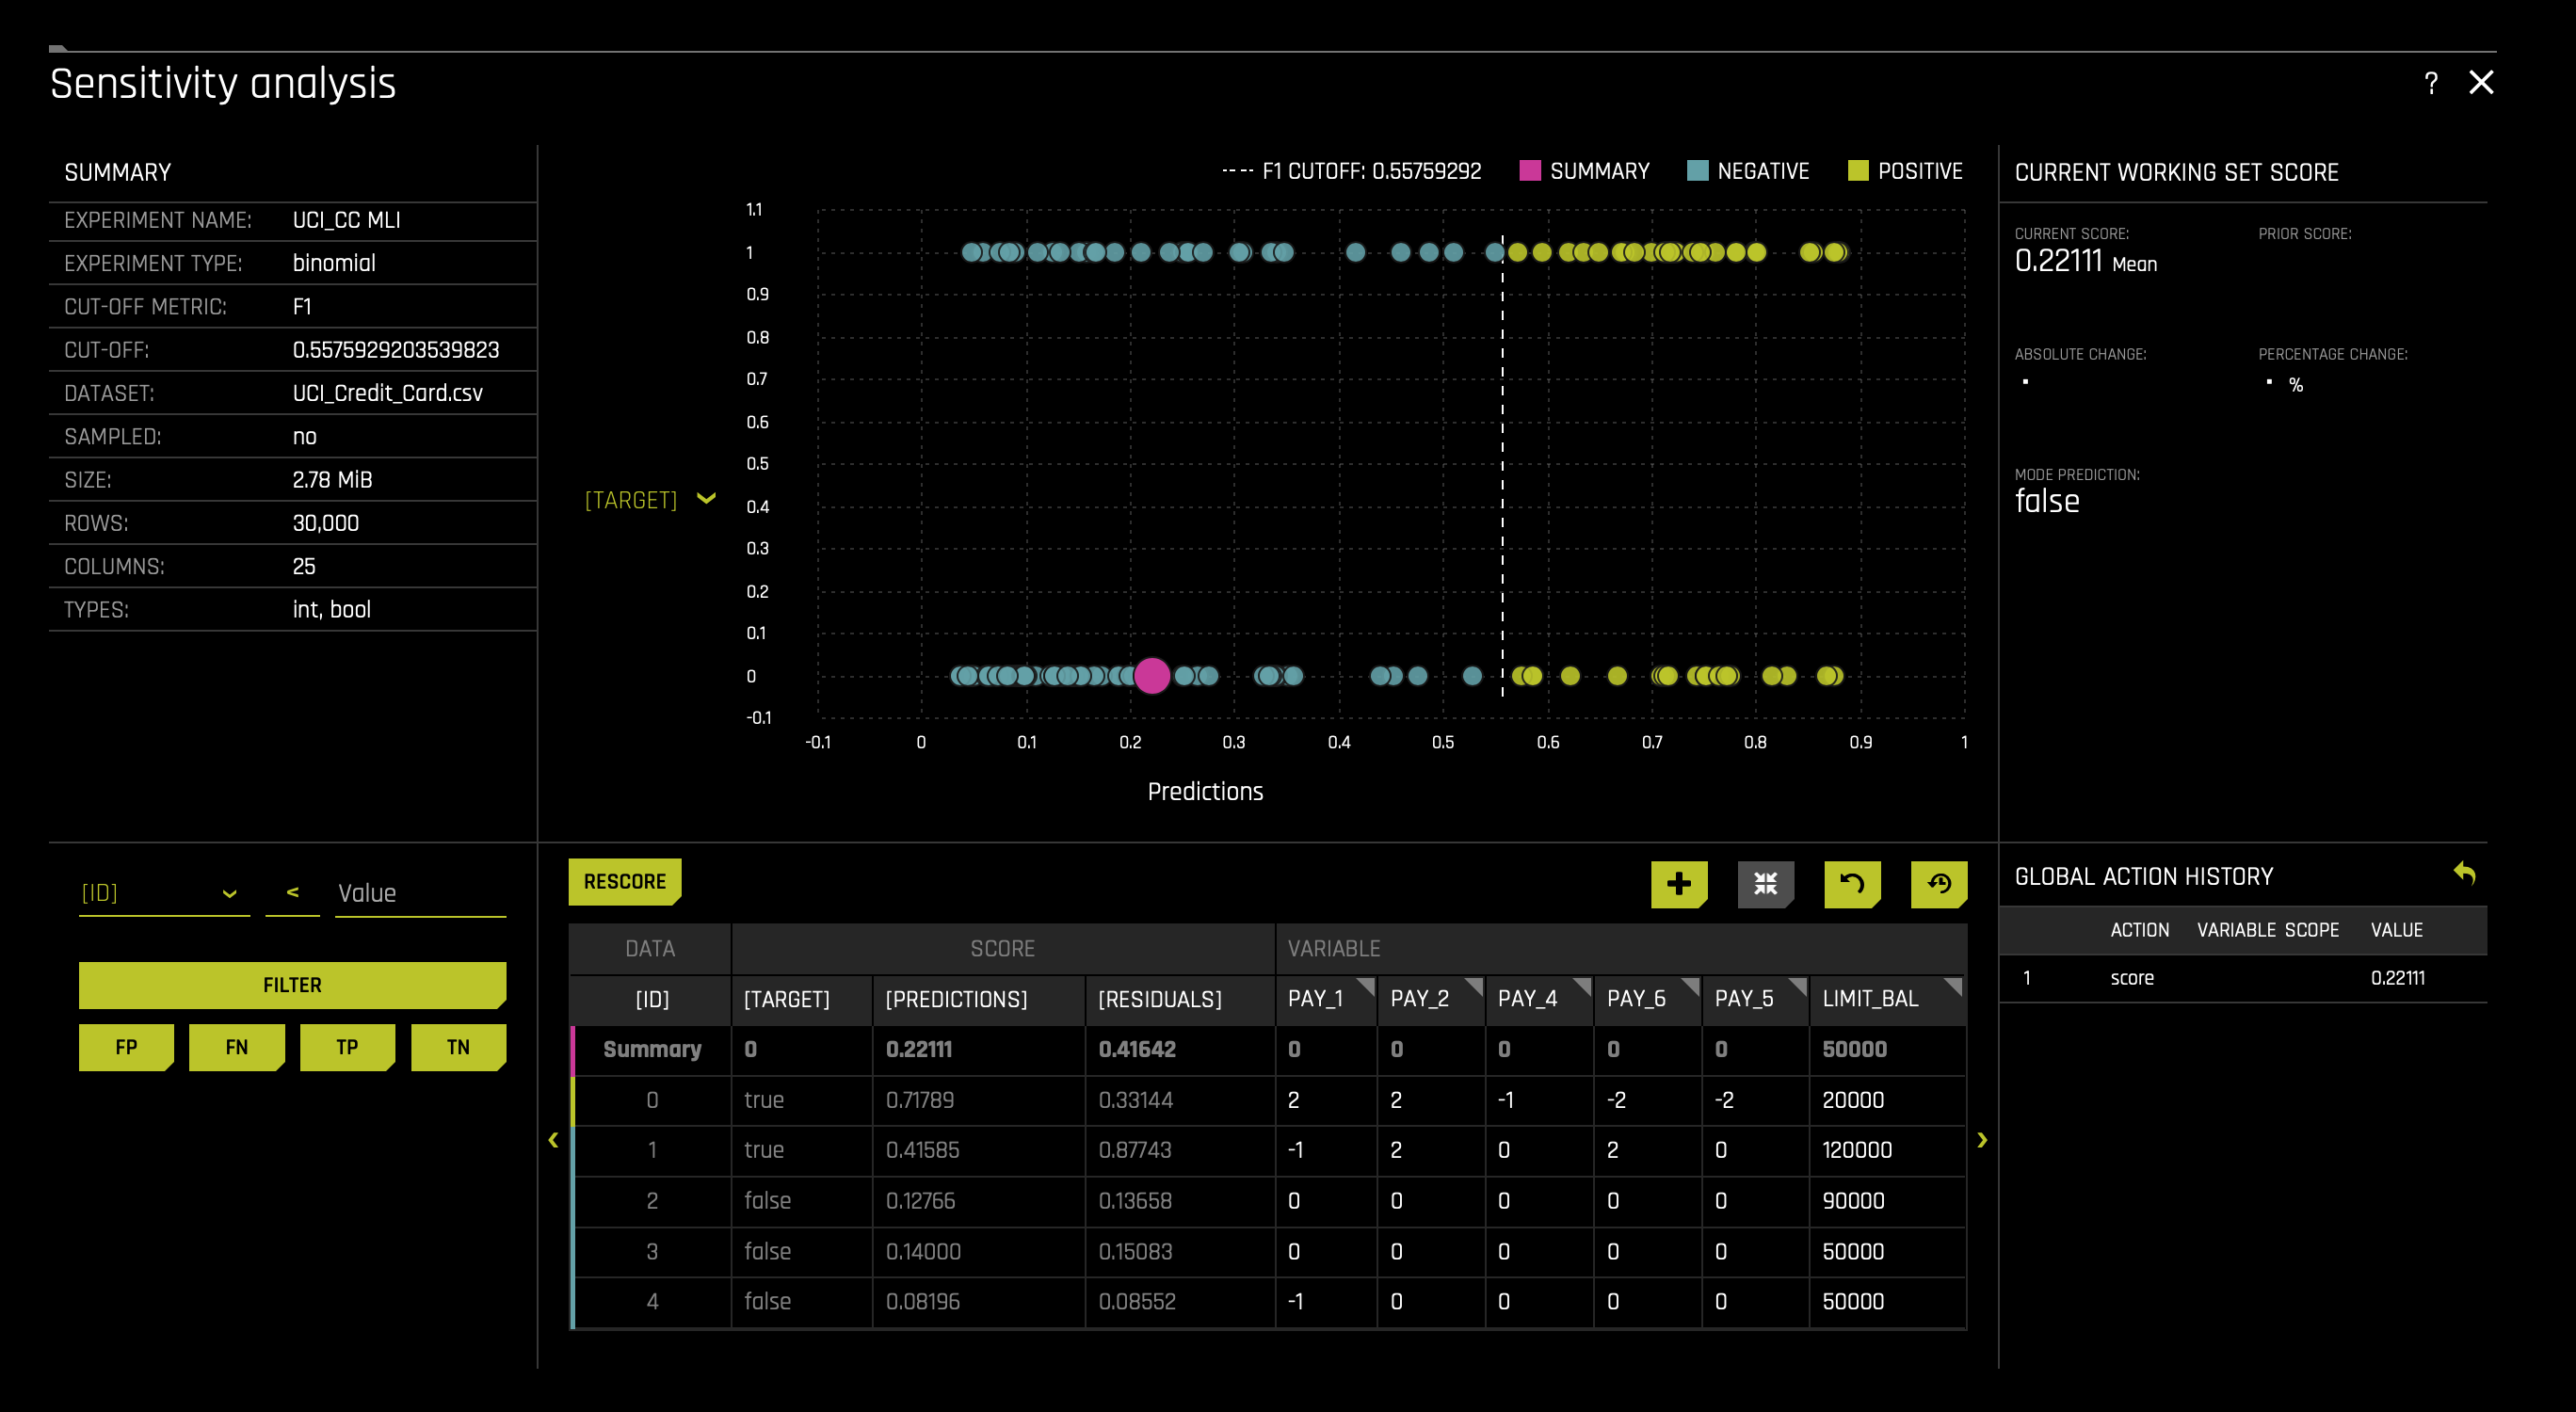
Task: Click the mode prediction false value
Action: click(x=2047, y=501)
